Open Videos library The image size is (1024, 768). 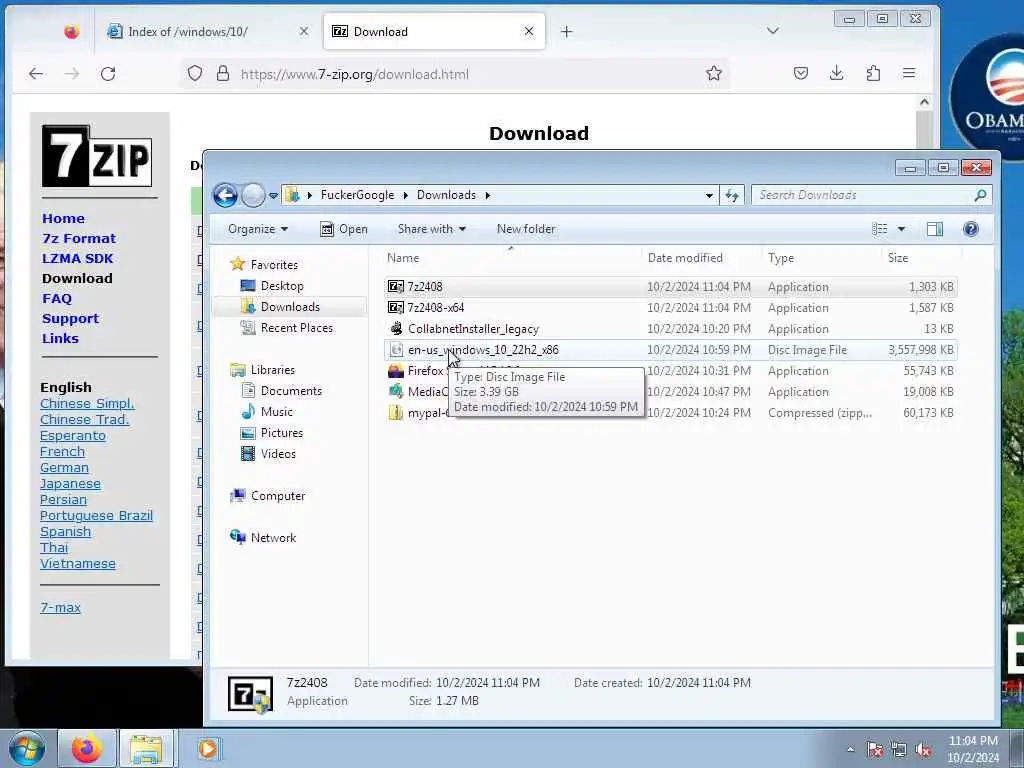tap(278, 453)
